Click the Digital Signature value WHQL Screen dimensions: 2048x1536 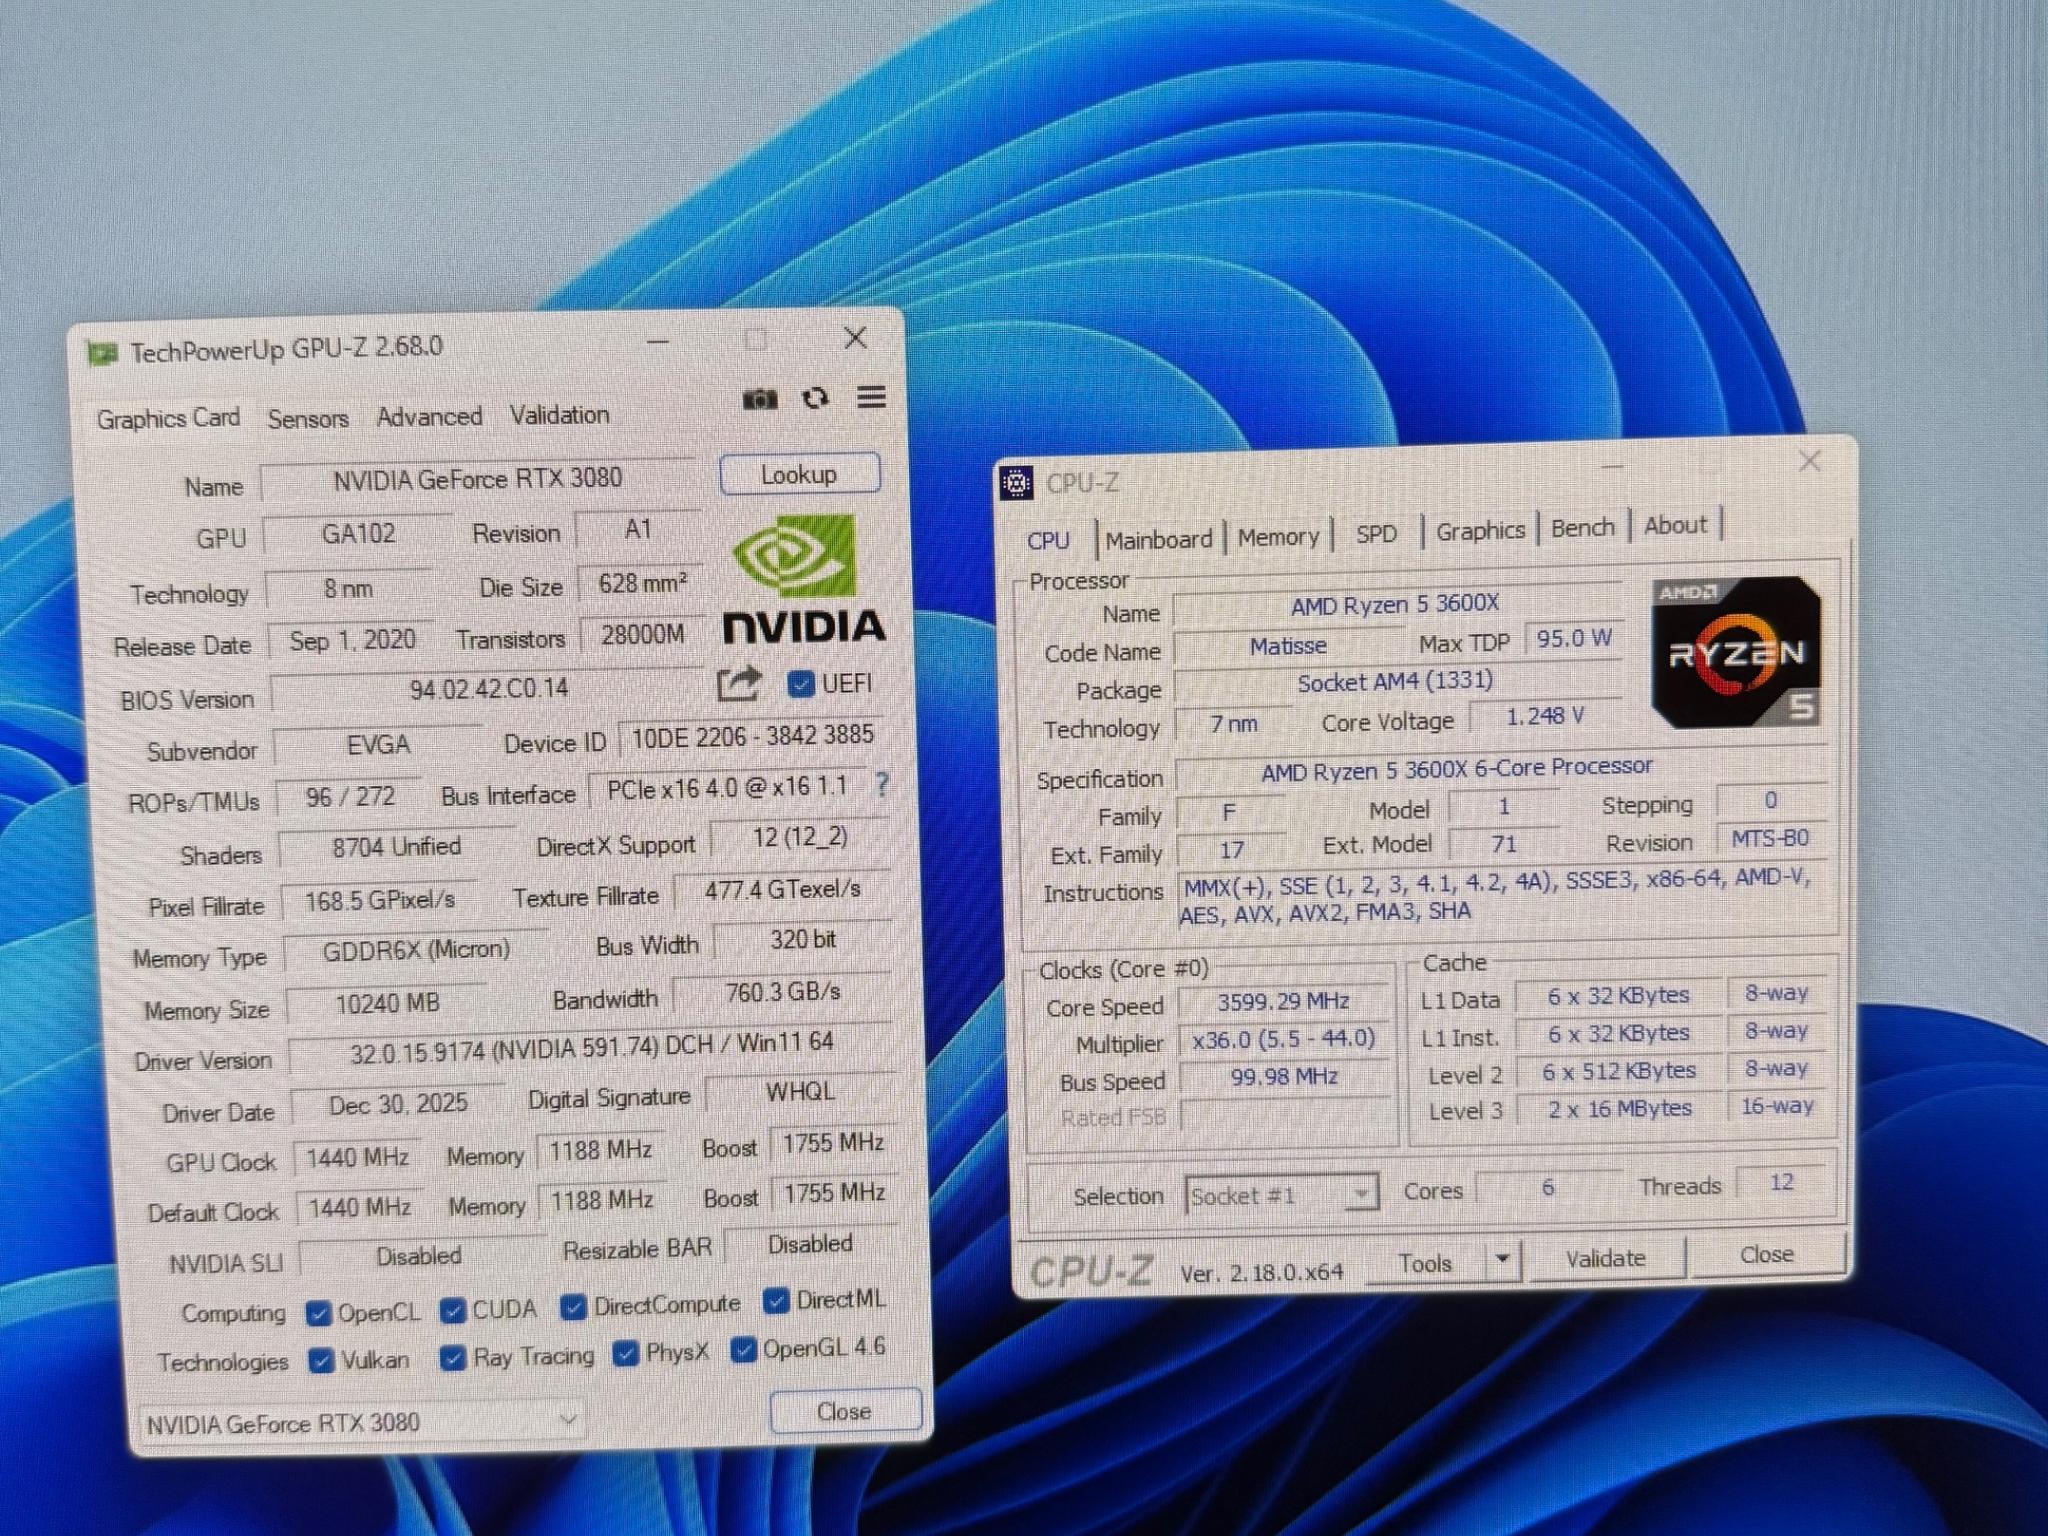click(x=800, y=1093)
